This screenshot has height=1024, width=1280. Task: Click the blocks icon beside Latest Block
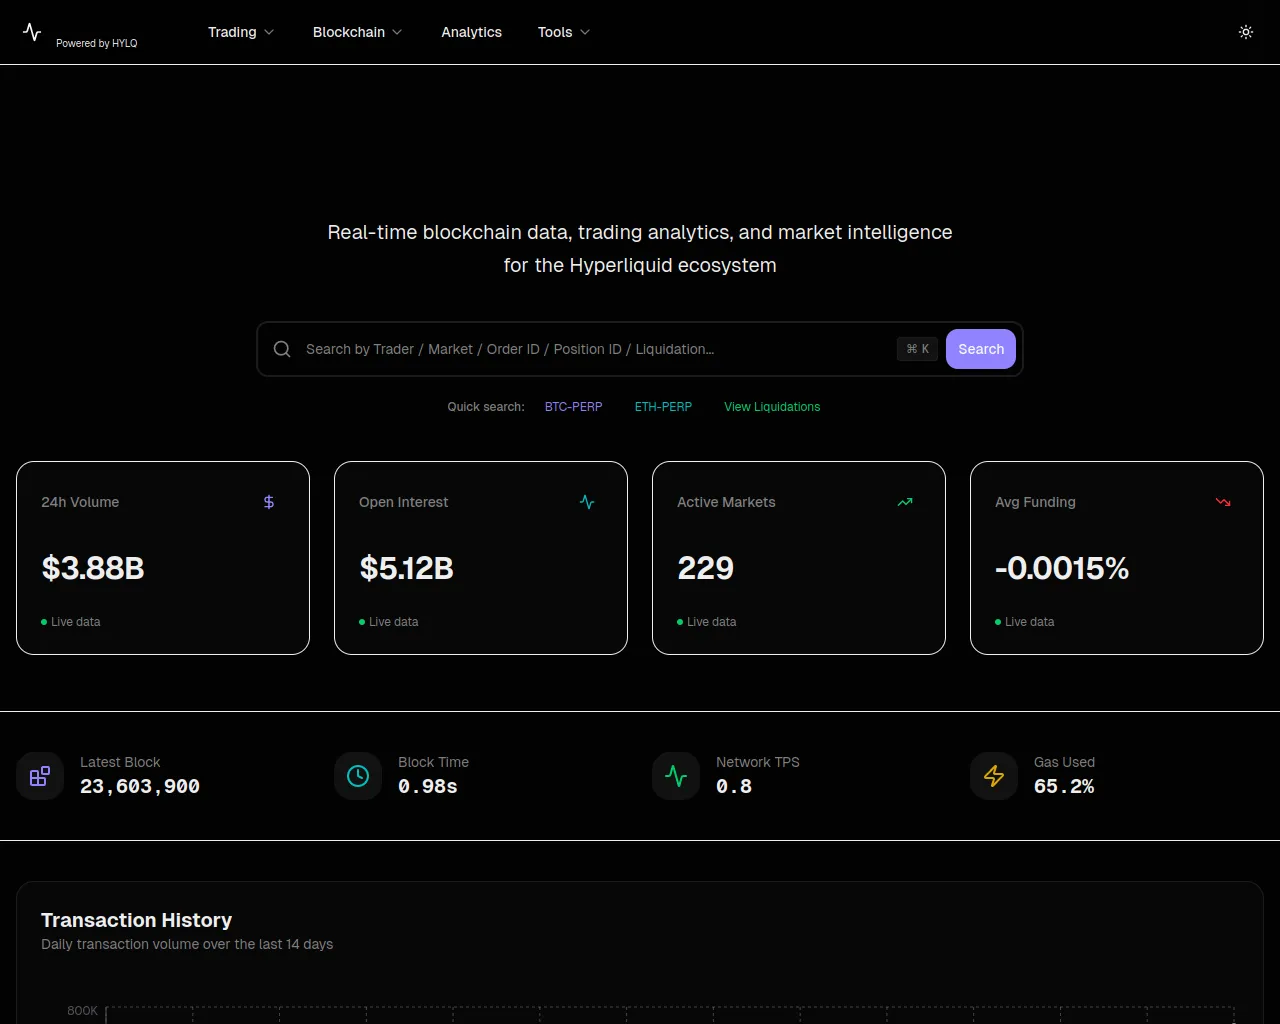(x=40, y=776)
